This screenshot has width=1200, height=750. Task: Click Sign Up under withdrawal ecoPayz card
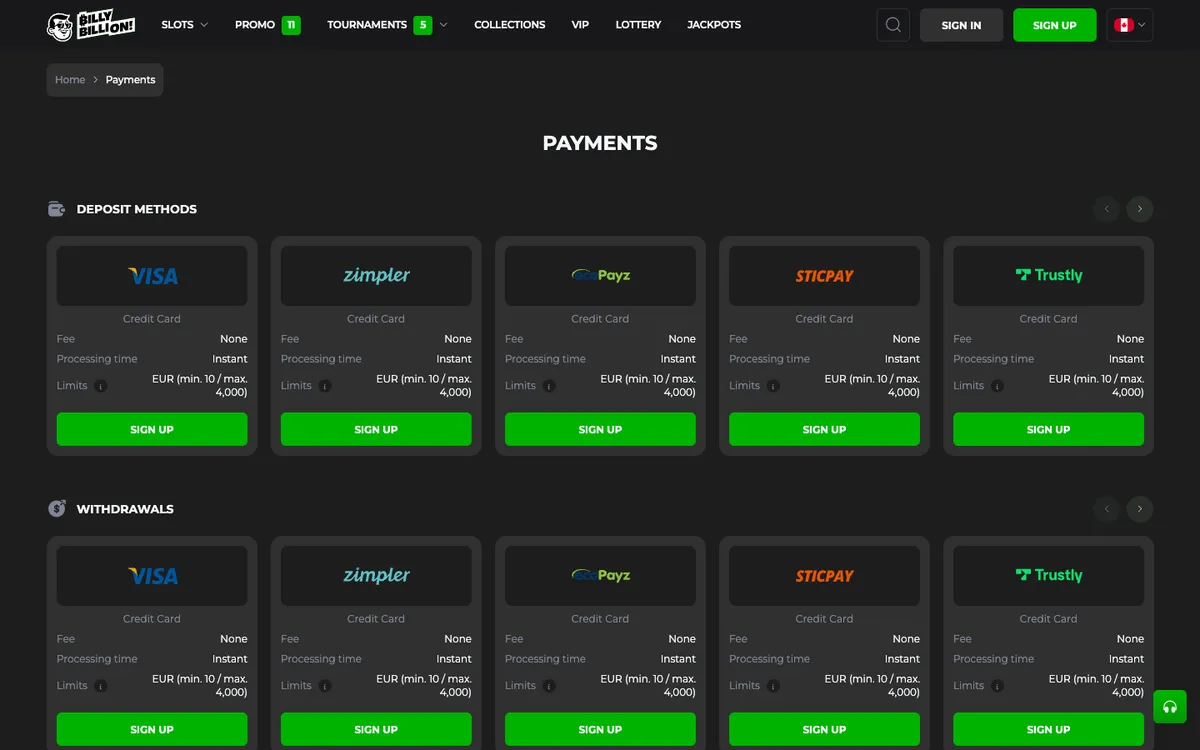tap(600, 729)
